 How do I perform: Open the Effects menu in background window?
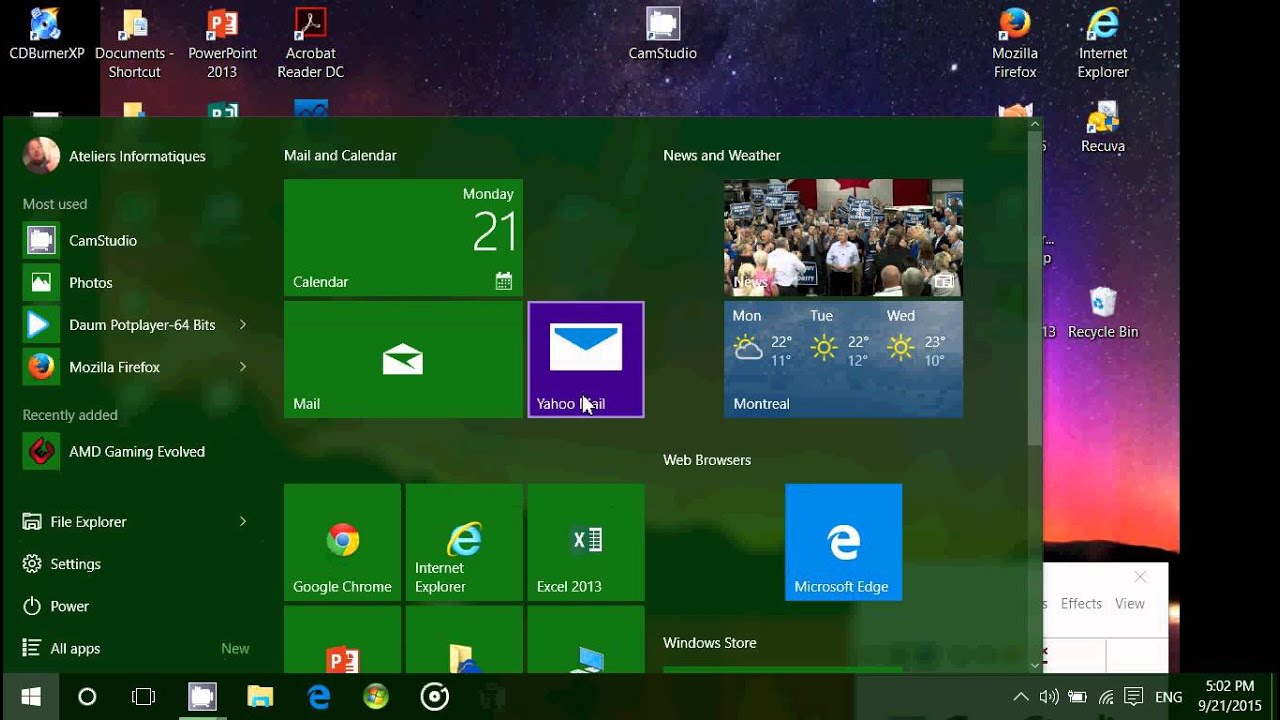click(1081, 604)
